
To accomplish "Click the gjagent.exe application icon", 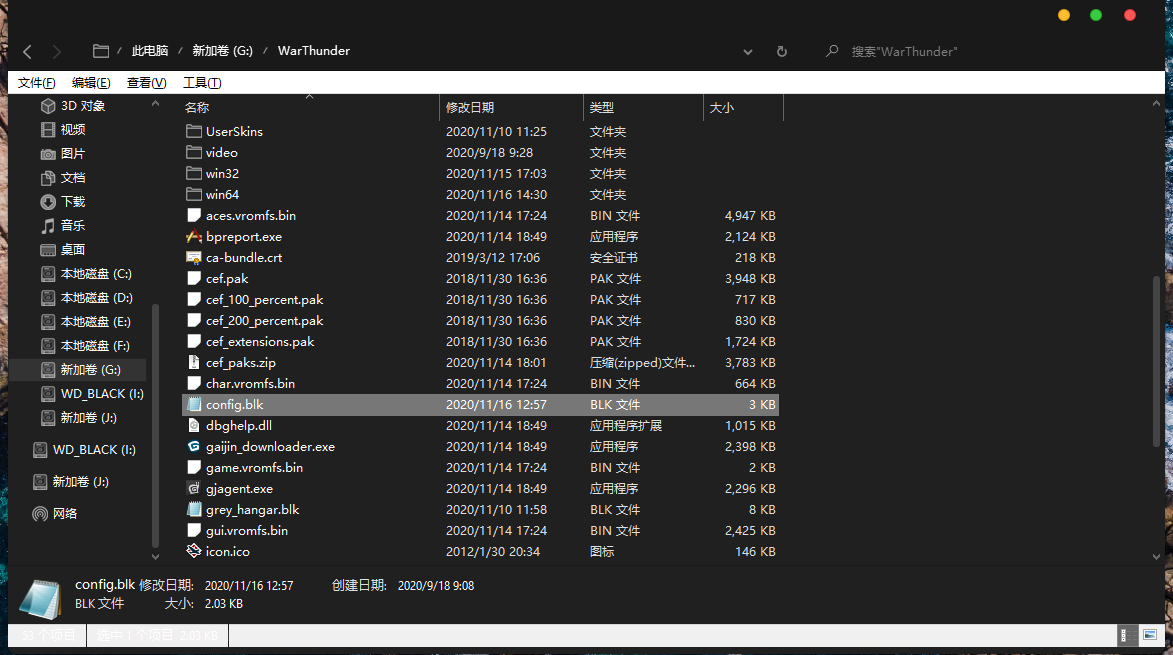I will (x=194, y=488).
